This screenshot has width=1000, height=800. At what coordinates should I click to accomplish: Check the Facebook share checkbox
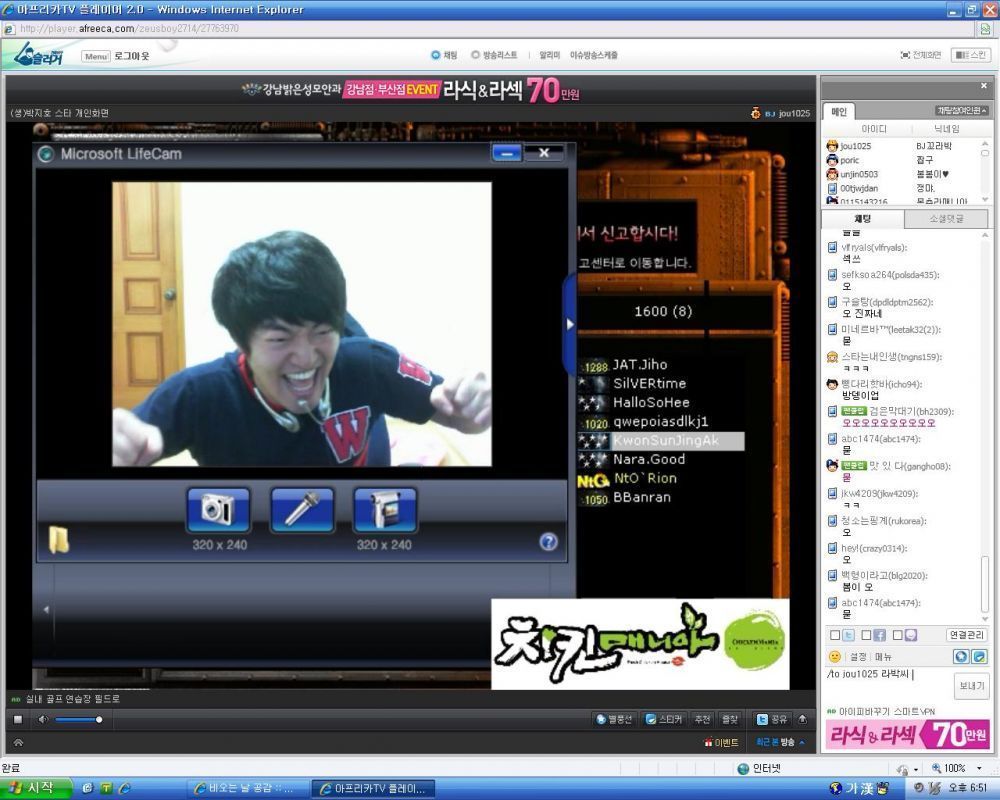pos(866,635)
